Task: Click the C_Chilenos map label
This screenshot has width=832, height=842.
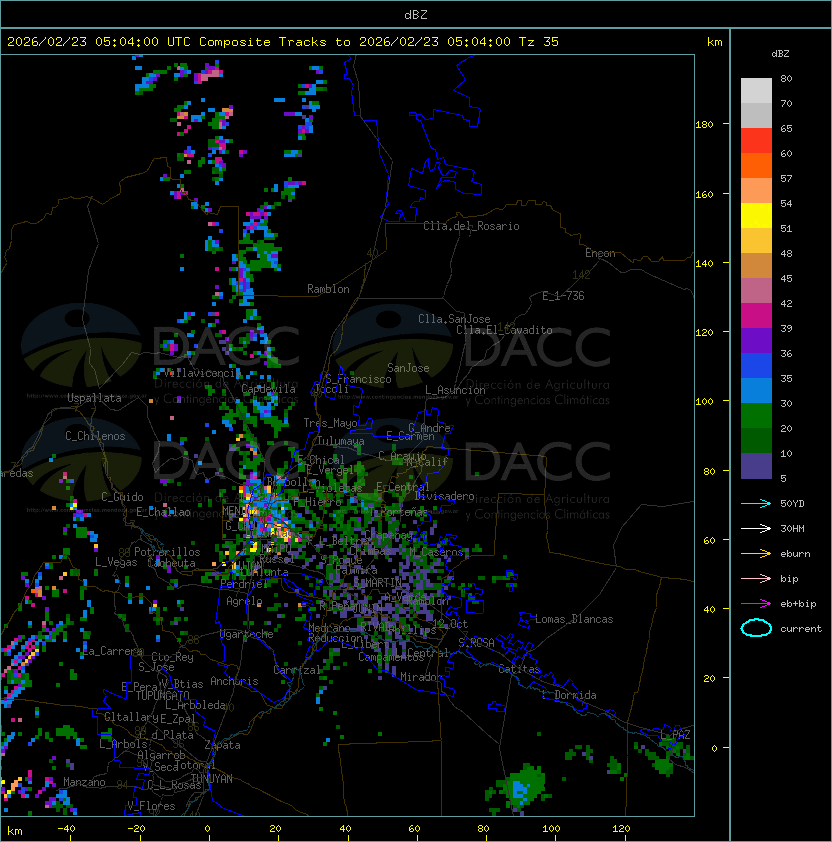Action: (95, 436)
